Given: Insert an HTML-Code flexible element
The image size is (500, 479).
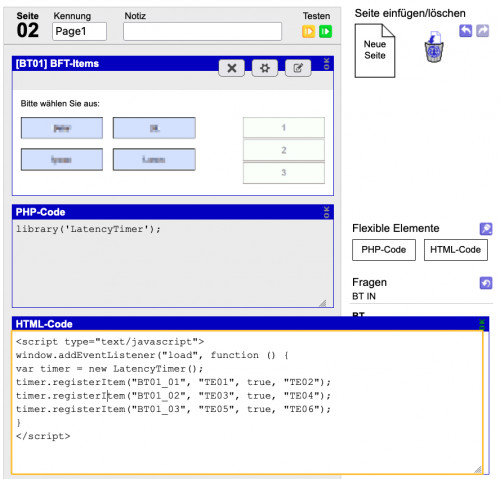Looking at the screenshot, I should (x=456, y=250).
